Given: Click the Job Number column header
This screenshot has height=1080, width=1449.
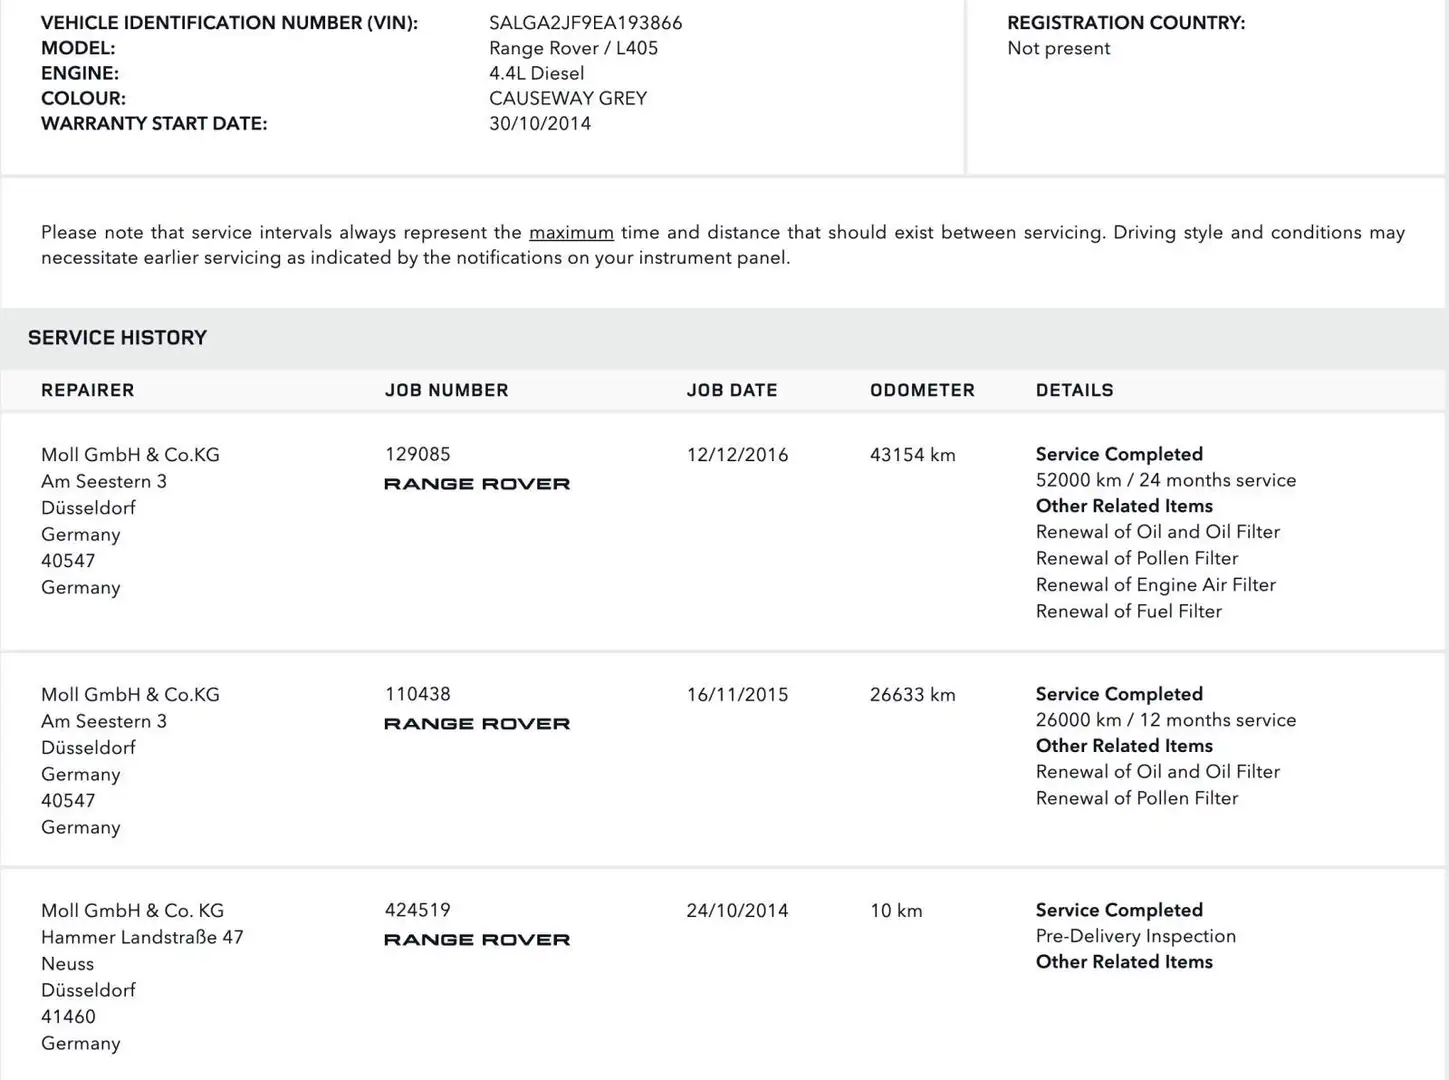Looking at the screenshot, I should 446,391.
